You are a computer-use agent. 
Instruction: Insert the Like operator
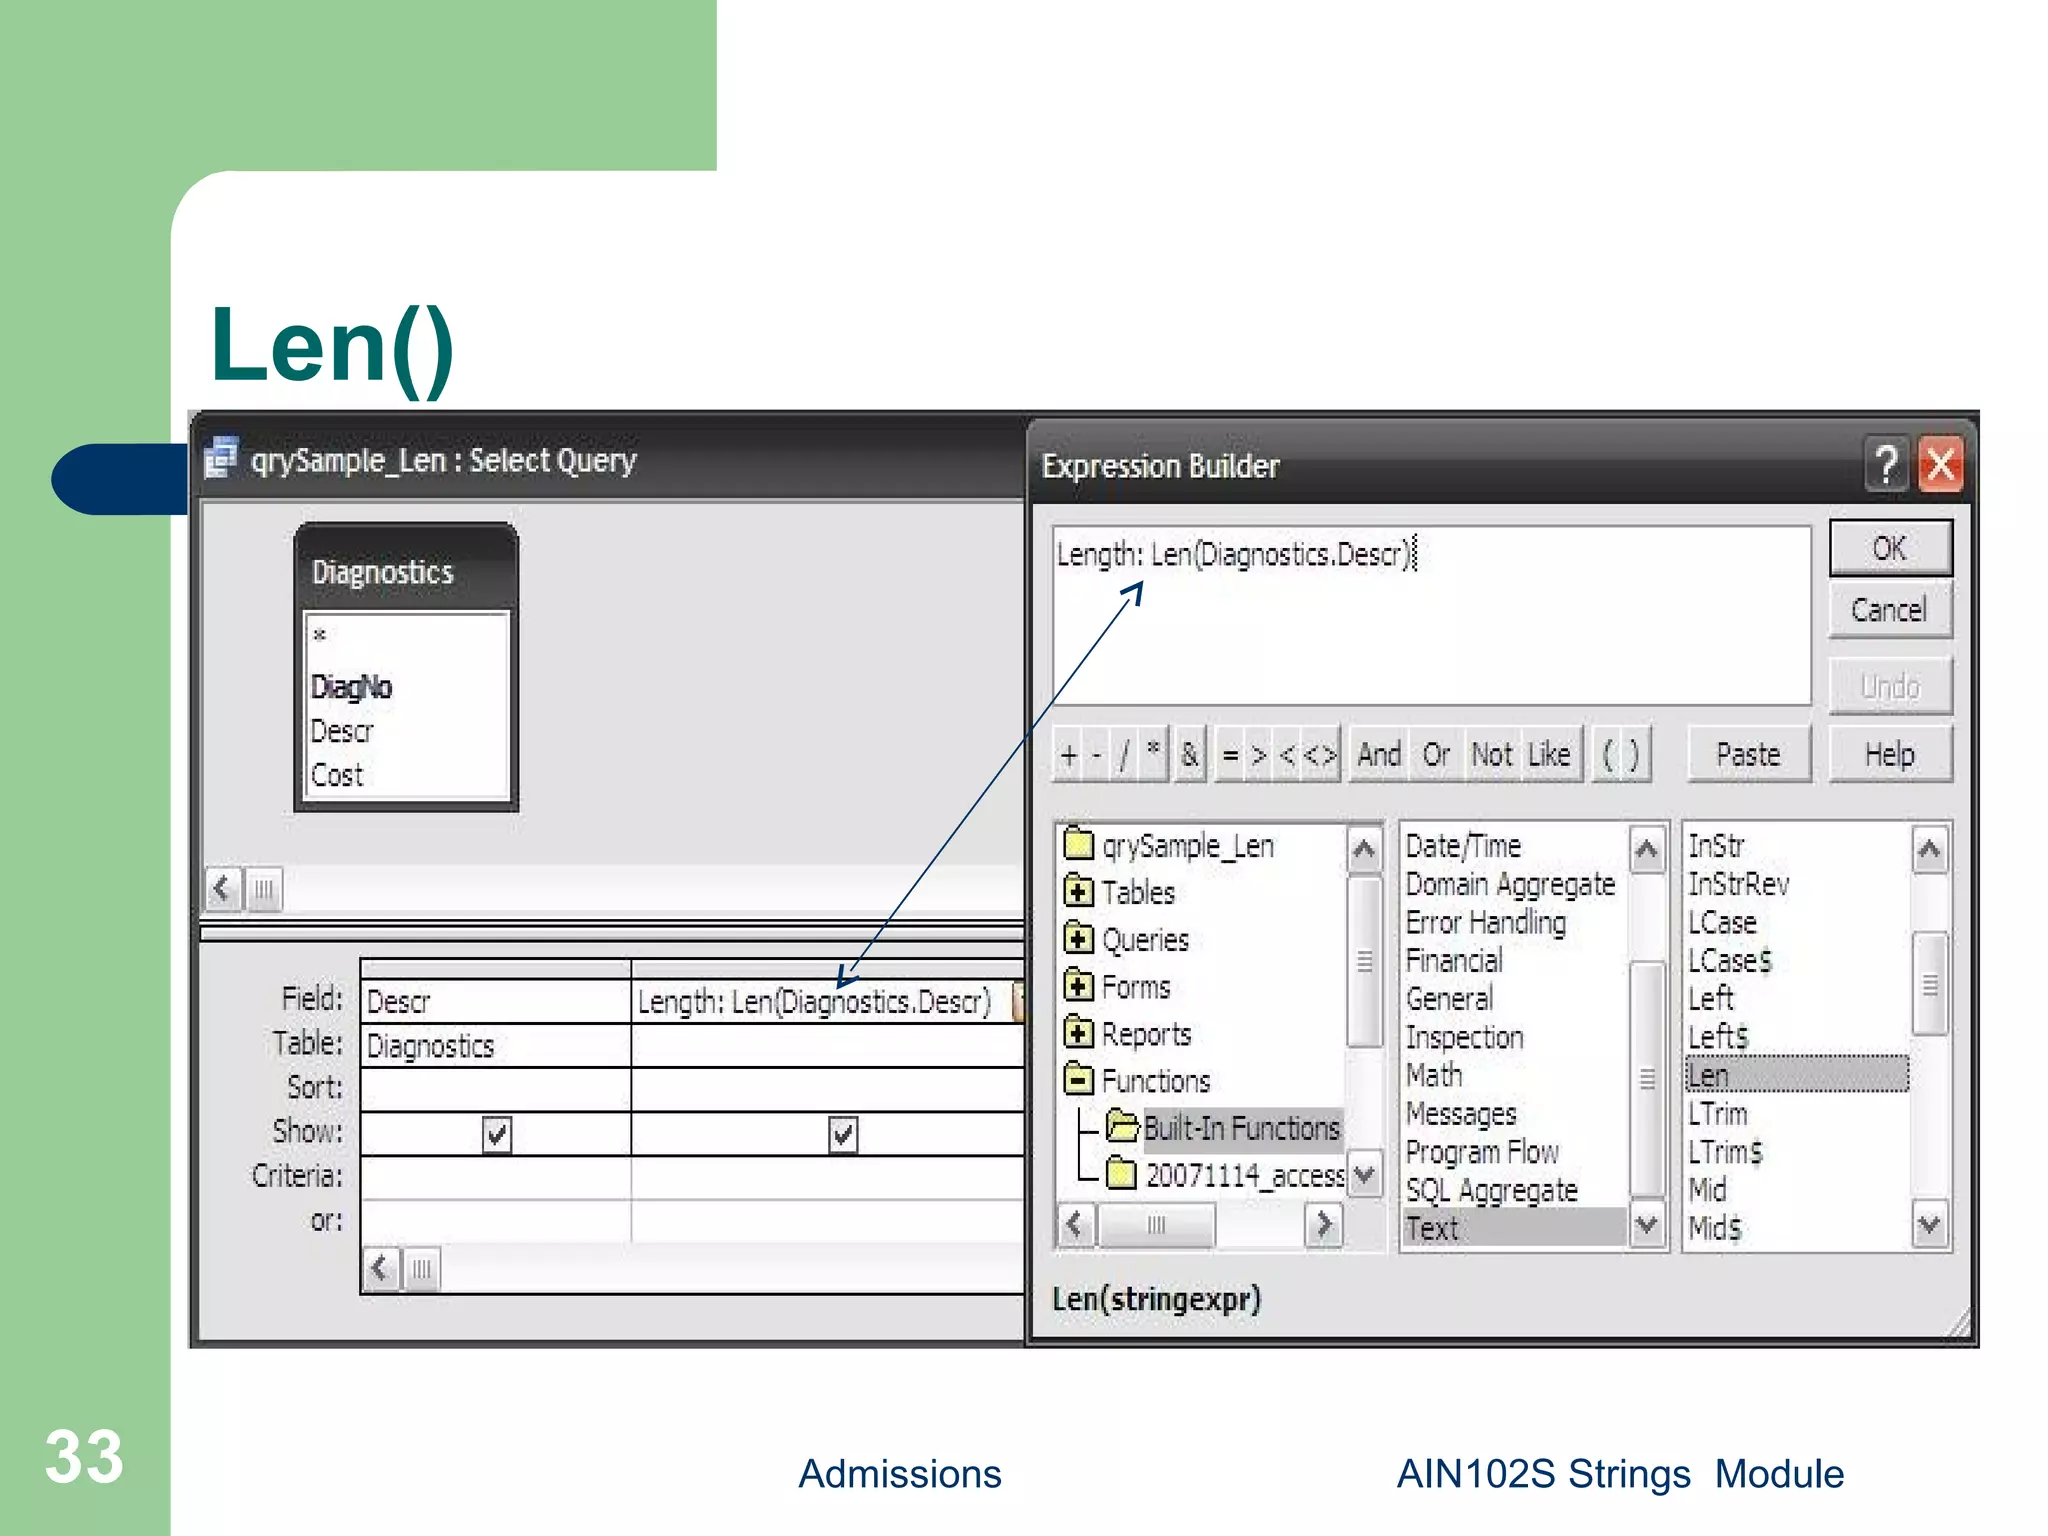tap(1550, 755)
